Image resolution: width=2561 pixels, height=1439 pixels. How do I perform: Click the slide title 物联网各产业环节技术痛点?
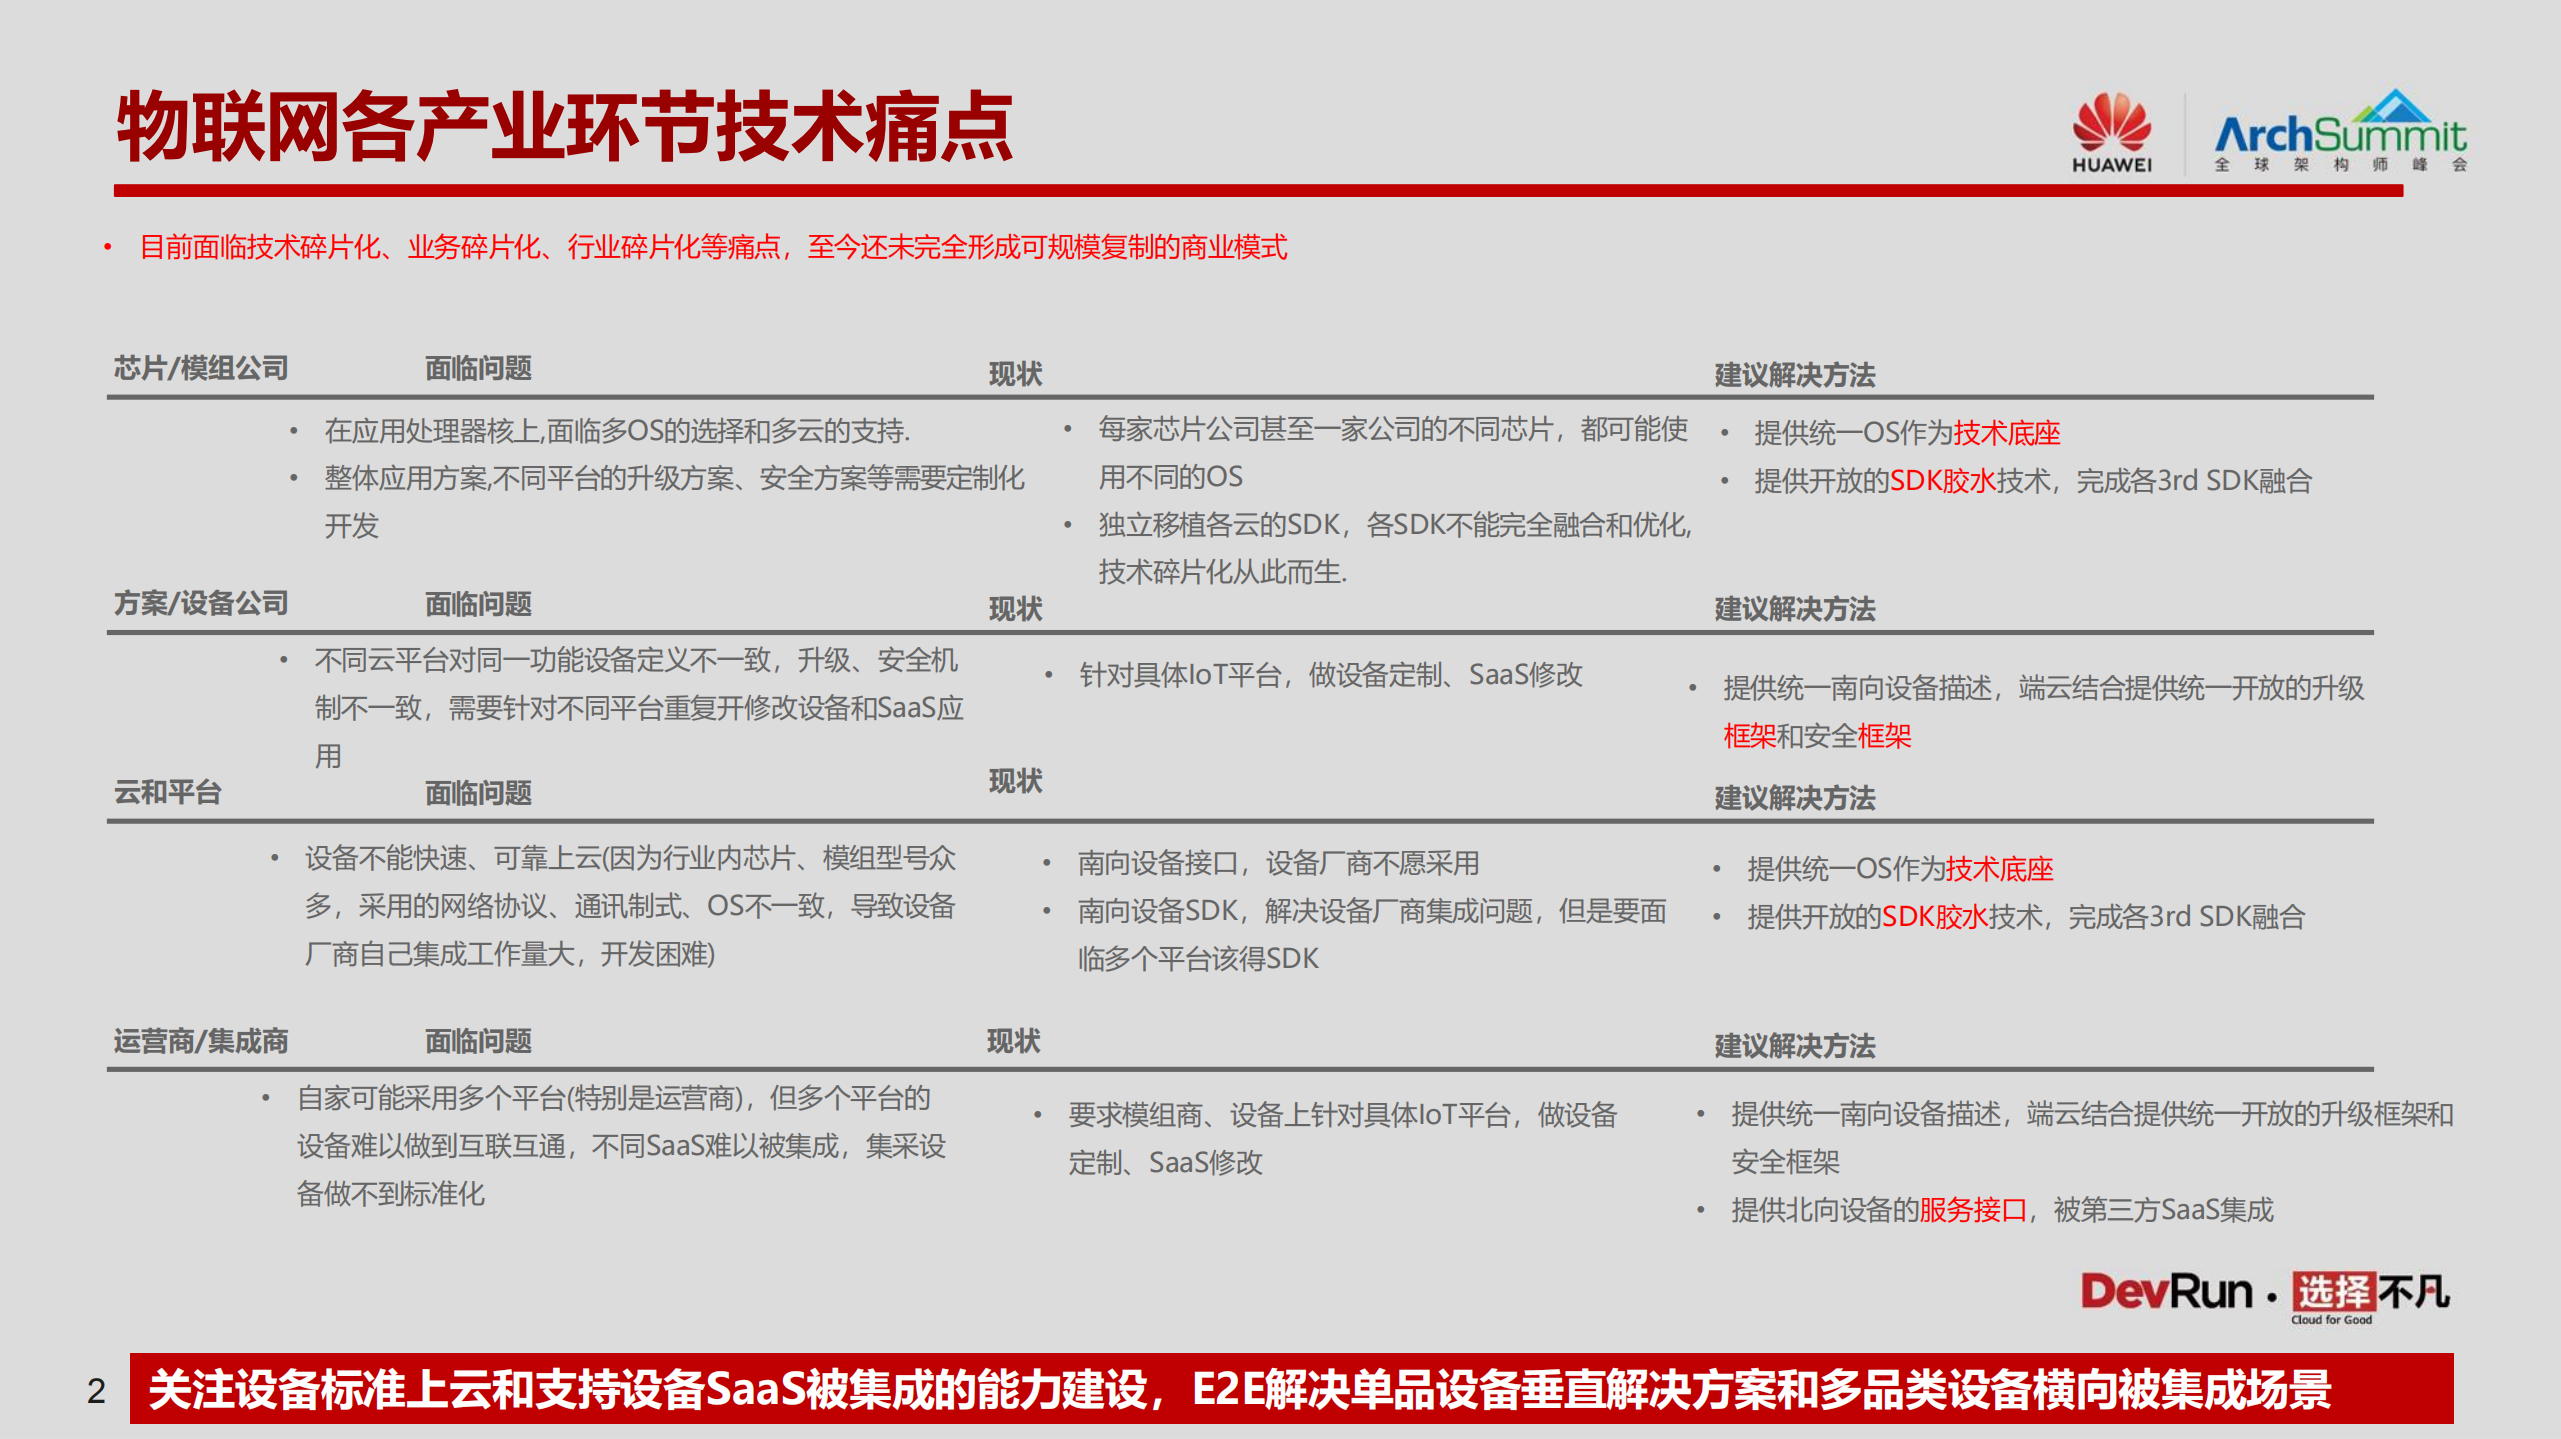pos(568,128)
